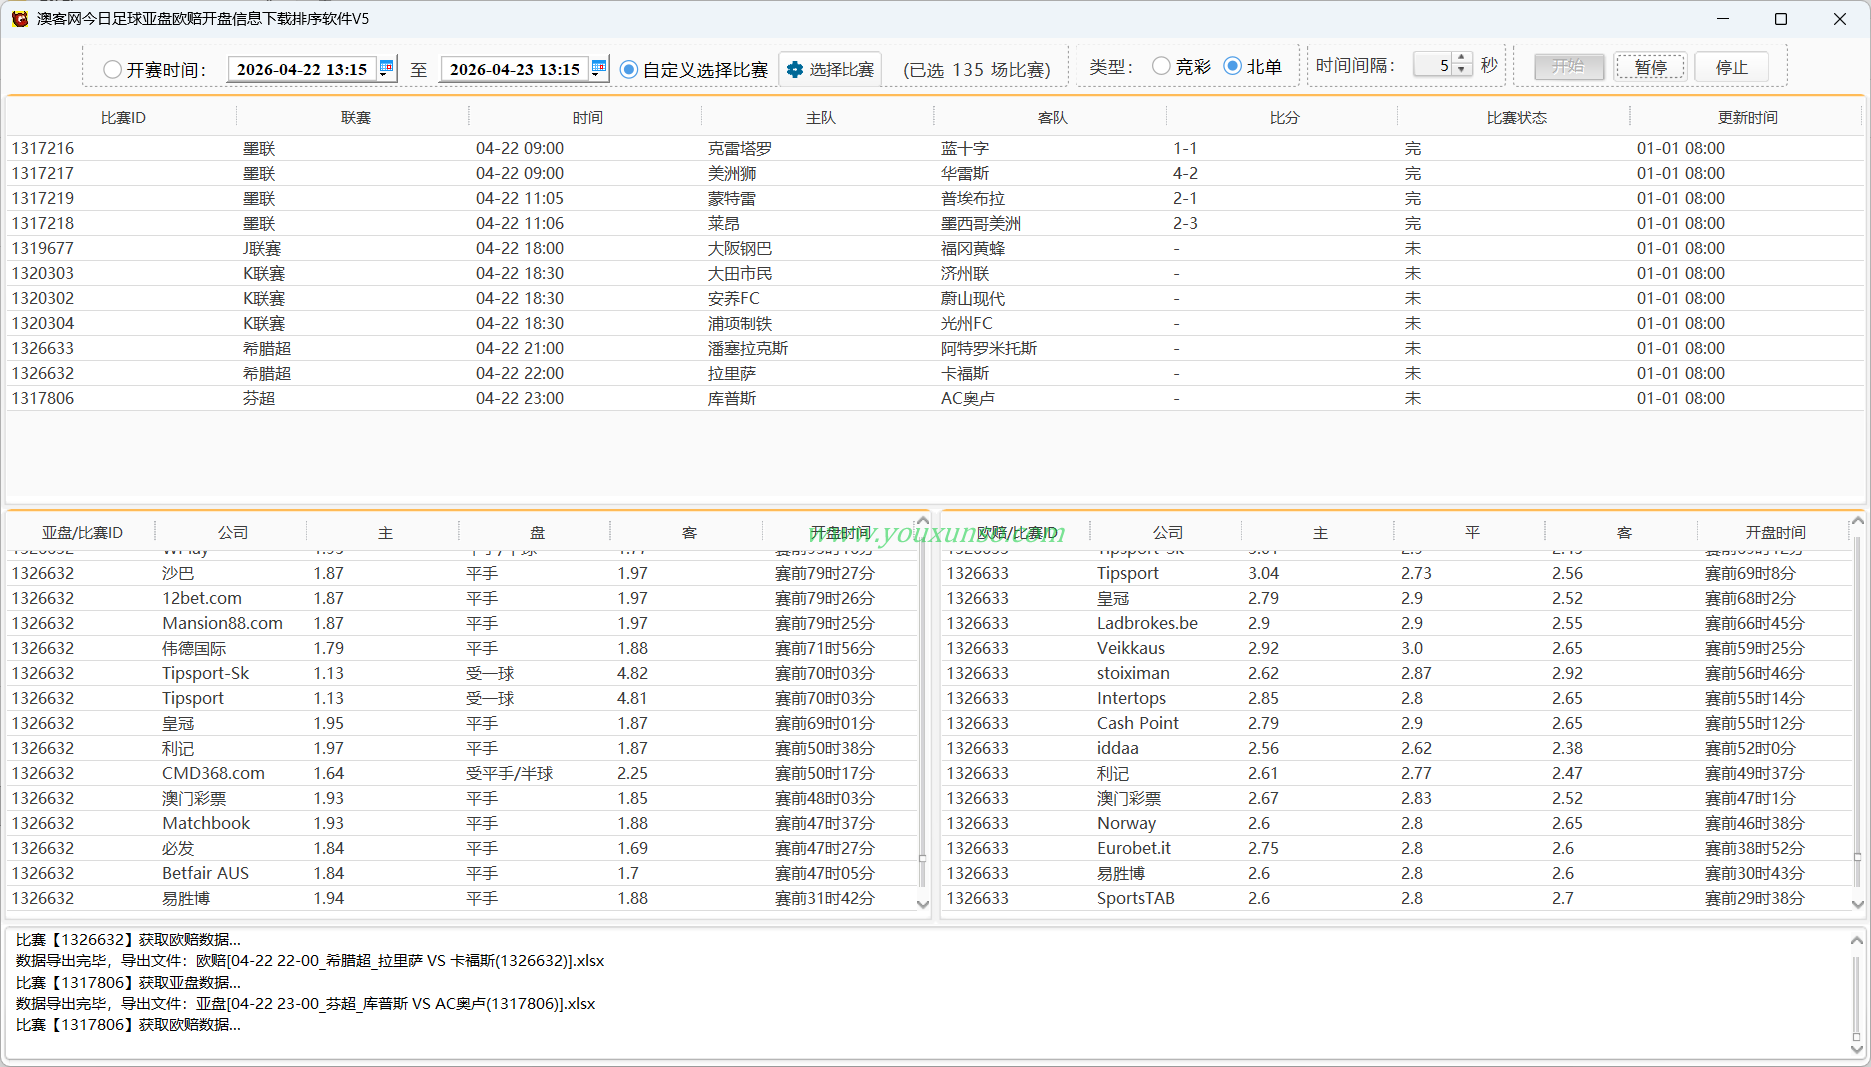The width and height of the screenshot is (1871, 1067).
Task: Select match row 1317806 库普斯
Action: 935,398
